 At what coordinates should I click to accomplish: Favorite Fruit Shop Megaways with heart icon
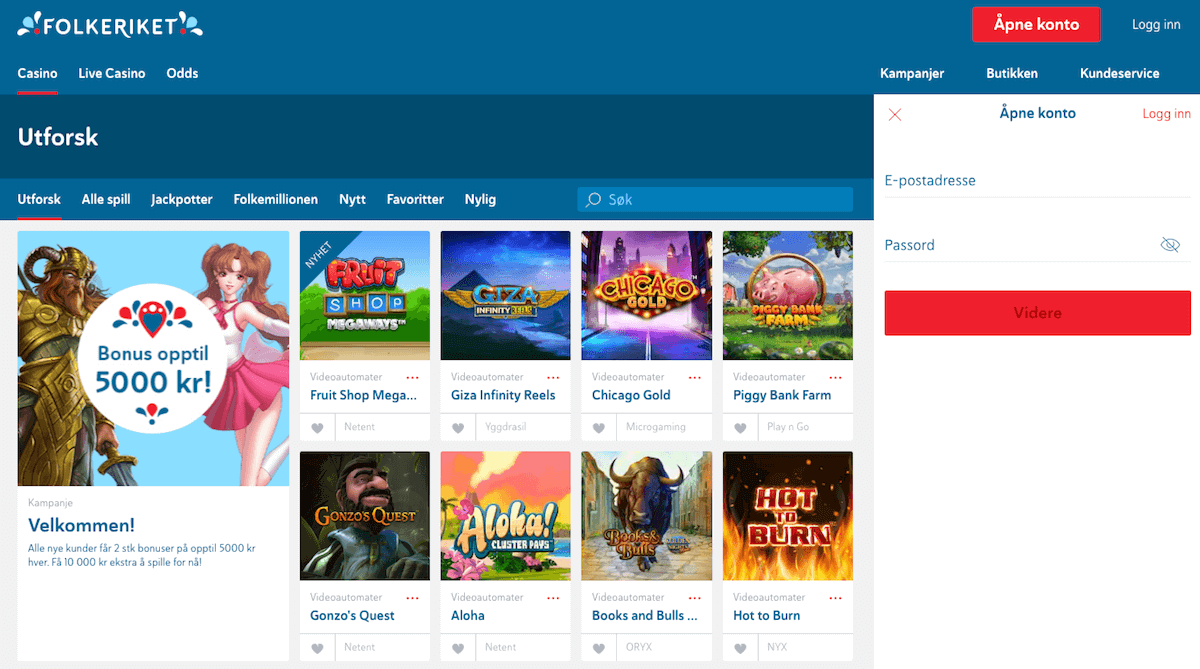[318, 427]
